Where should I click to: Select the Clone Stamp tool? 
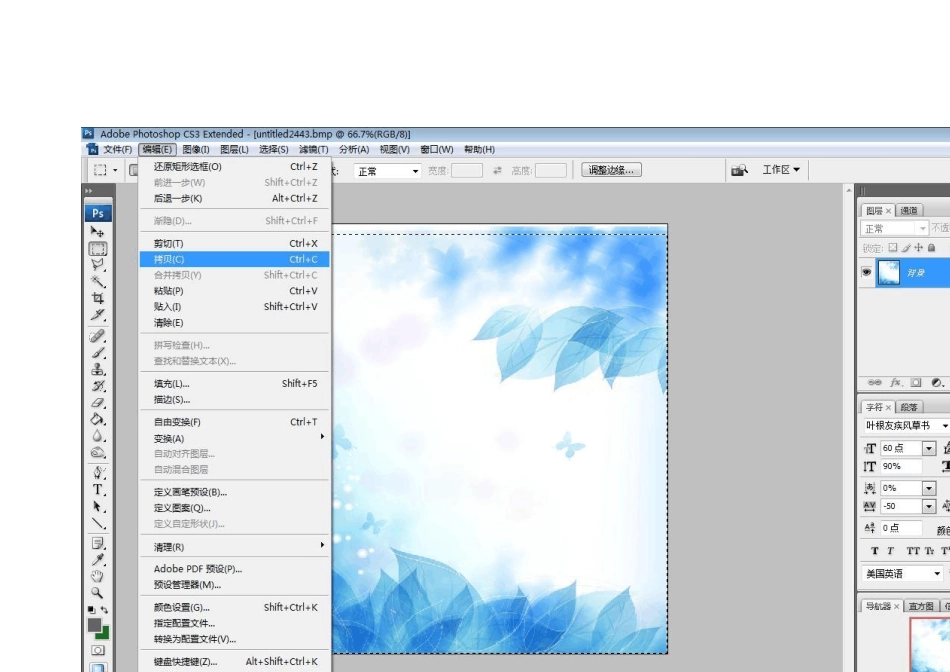click(x=98, y=368)
